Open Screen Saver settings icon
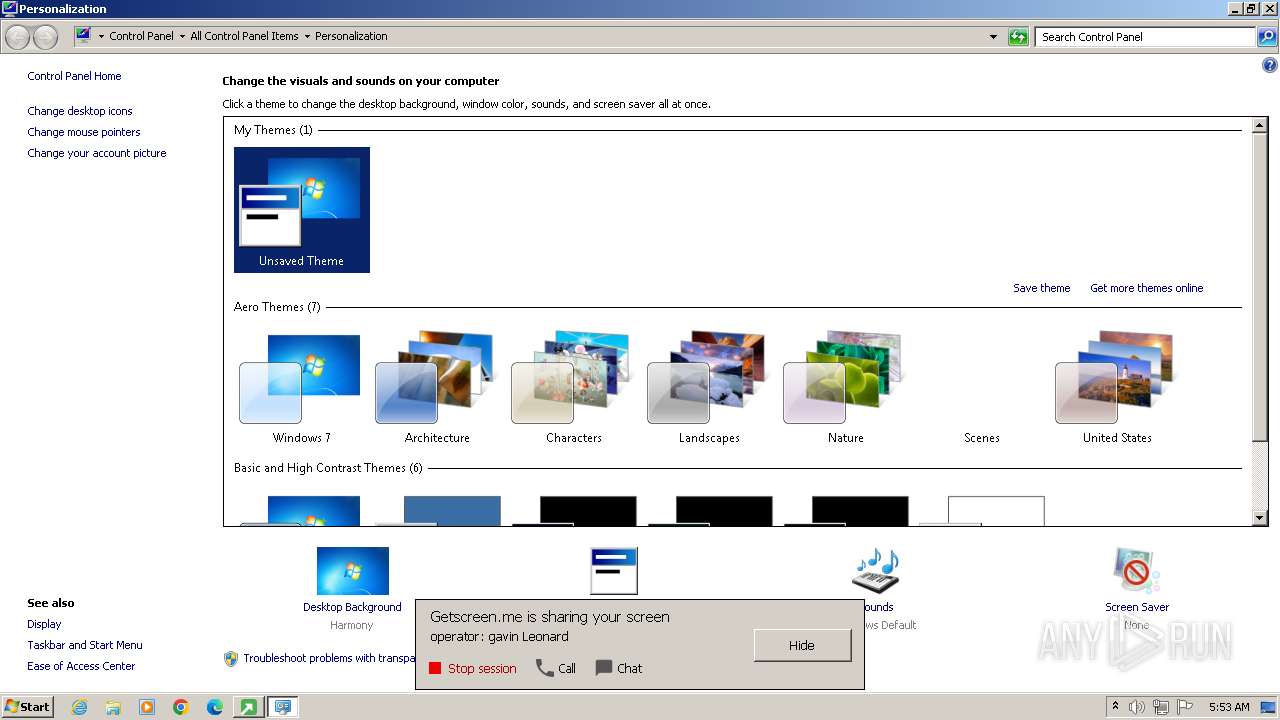Screen dimensions: 1280x720 [x=1137, y=571]
